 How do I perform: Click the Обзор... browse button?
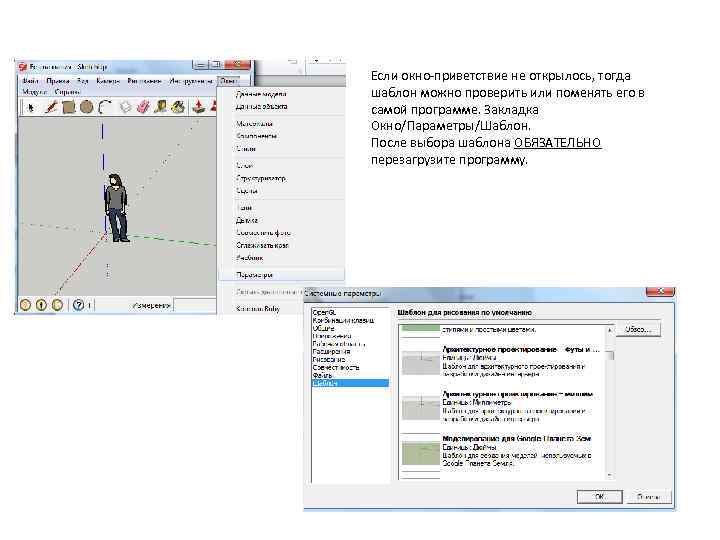638,330
